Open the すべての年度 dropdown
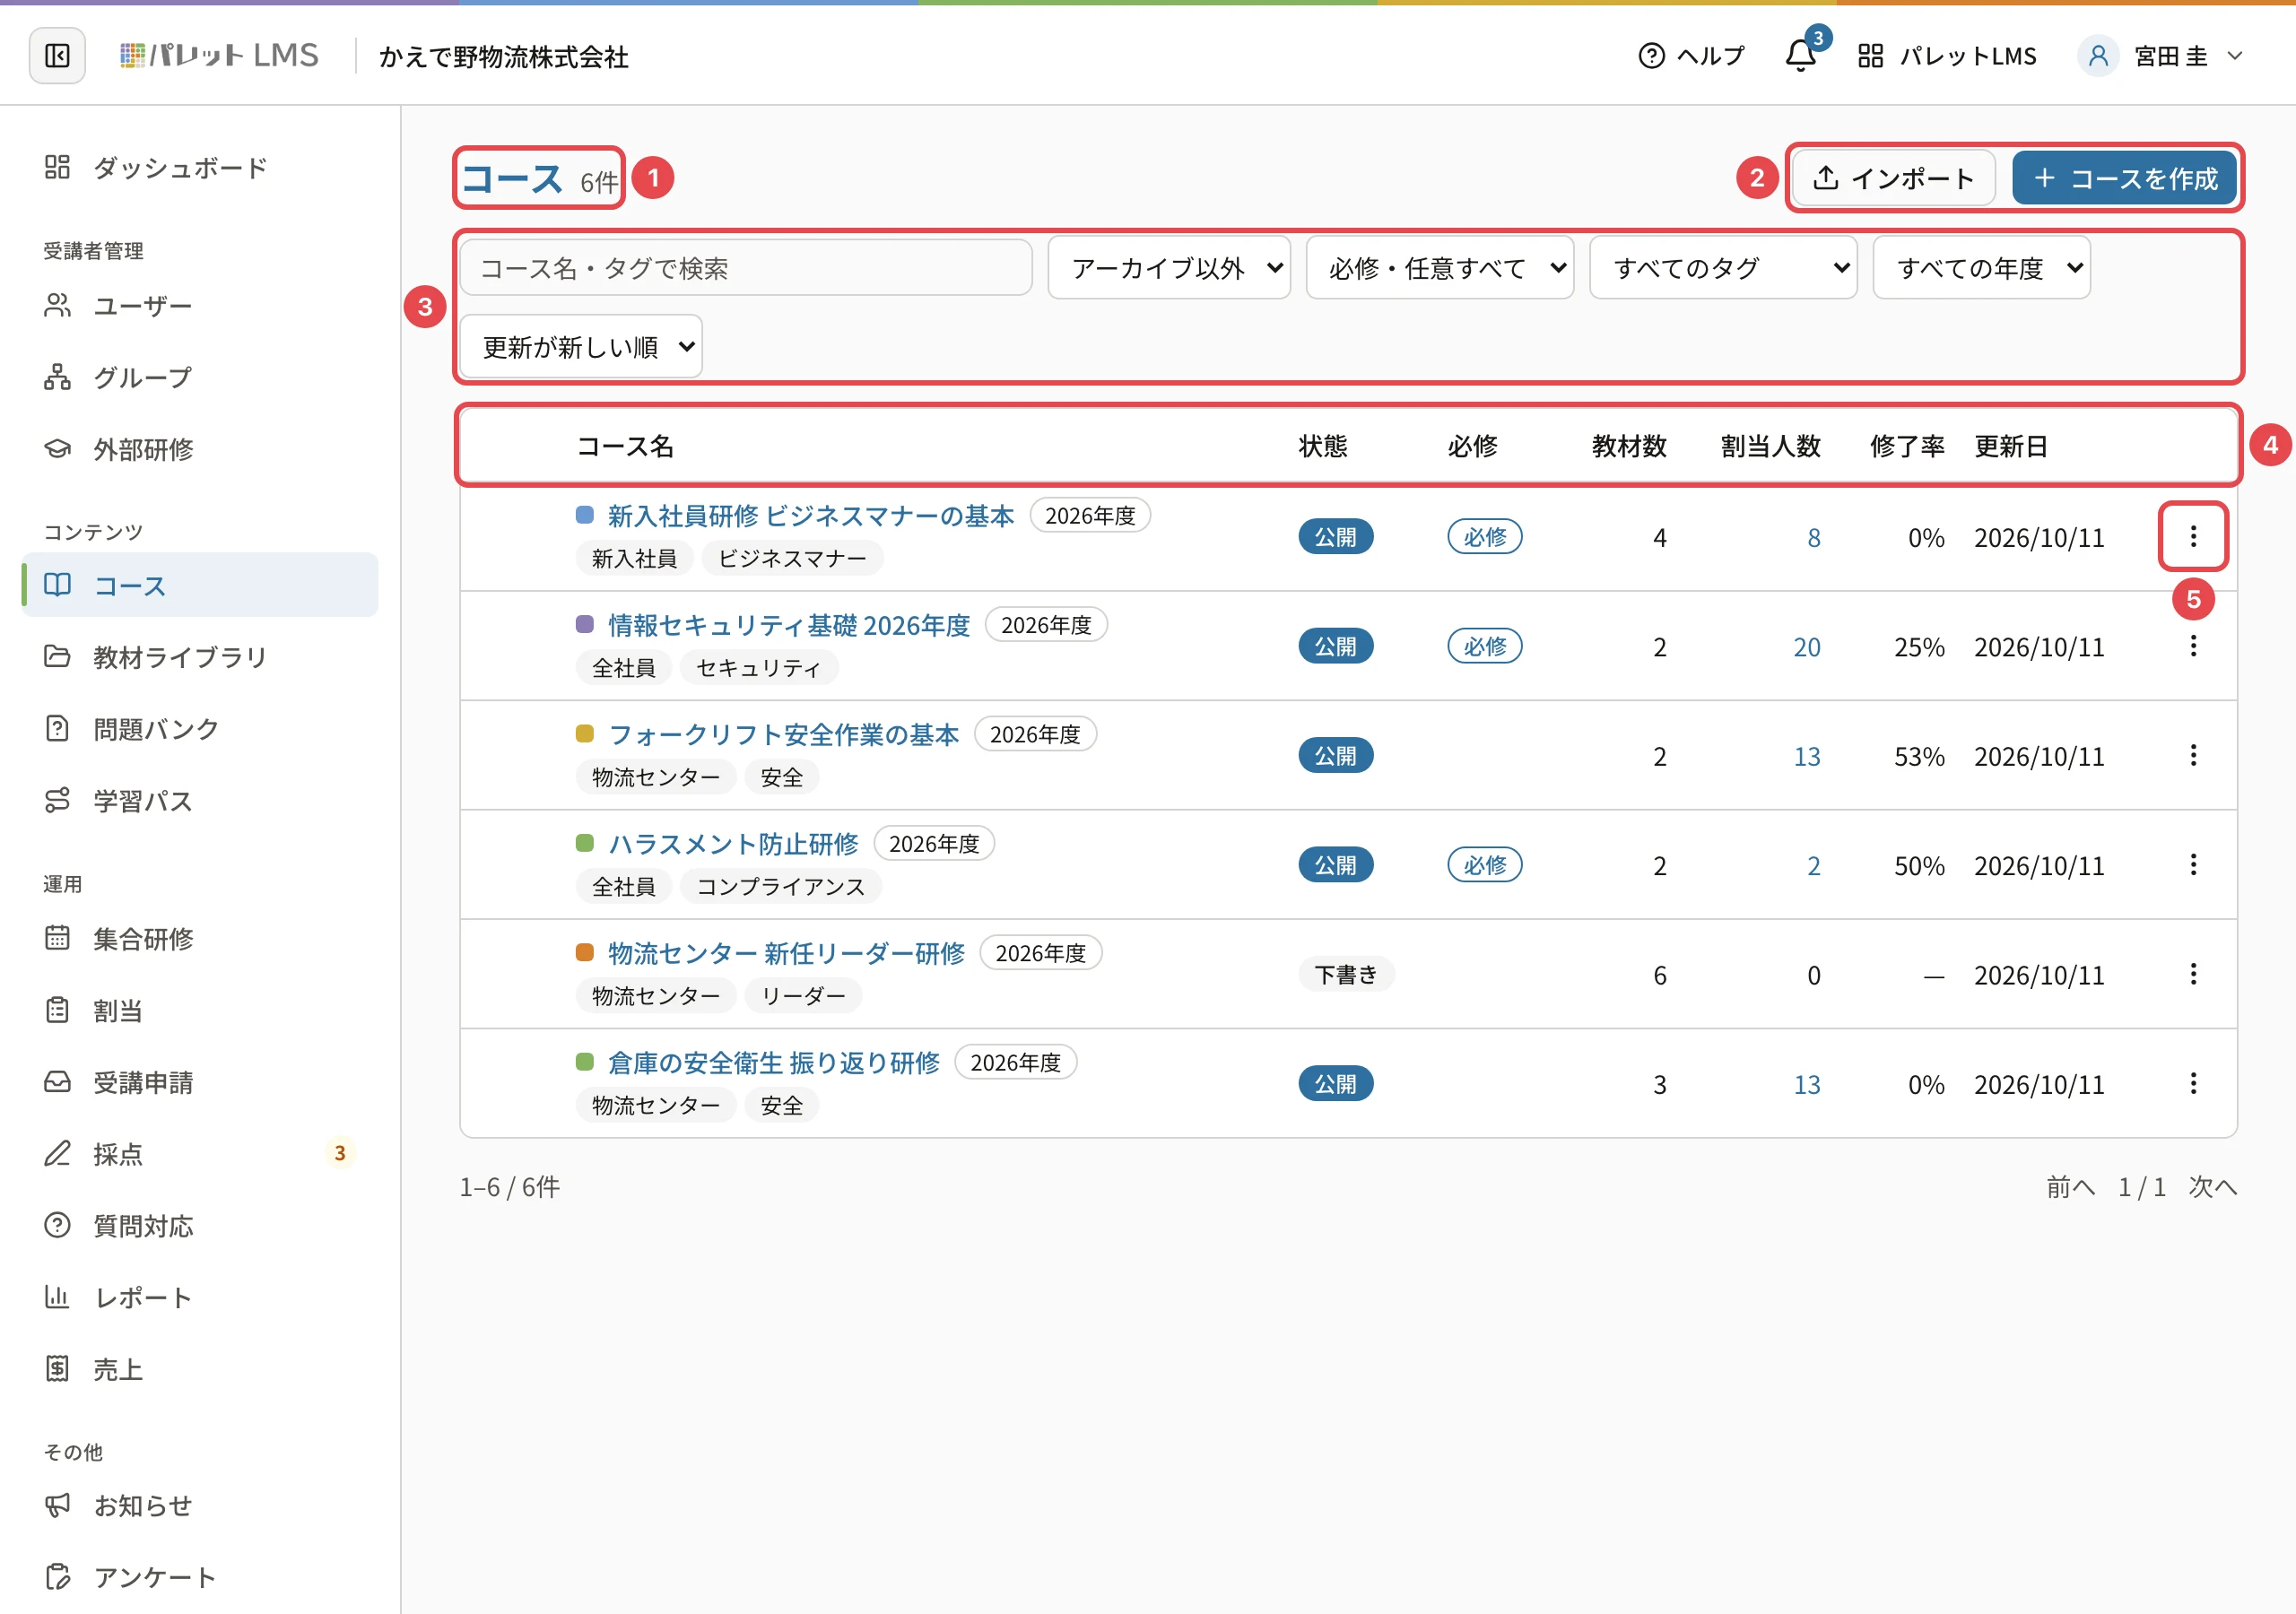Image resolution: width=2296 pixels, height=1614 pixels. 1982,268
